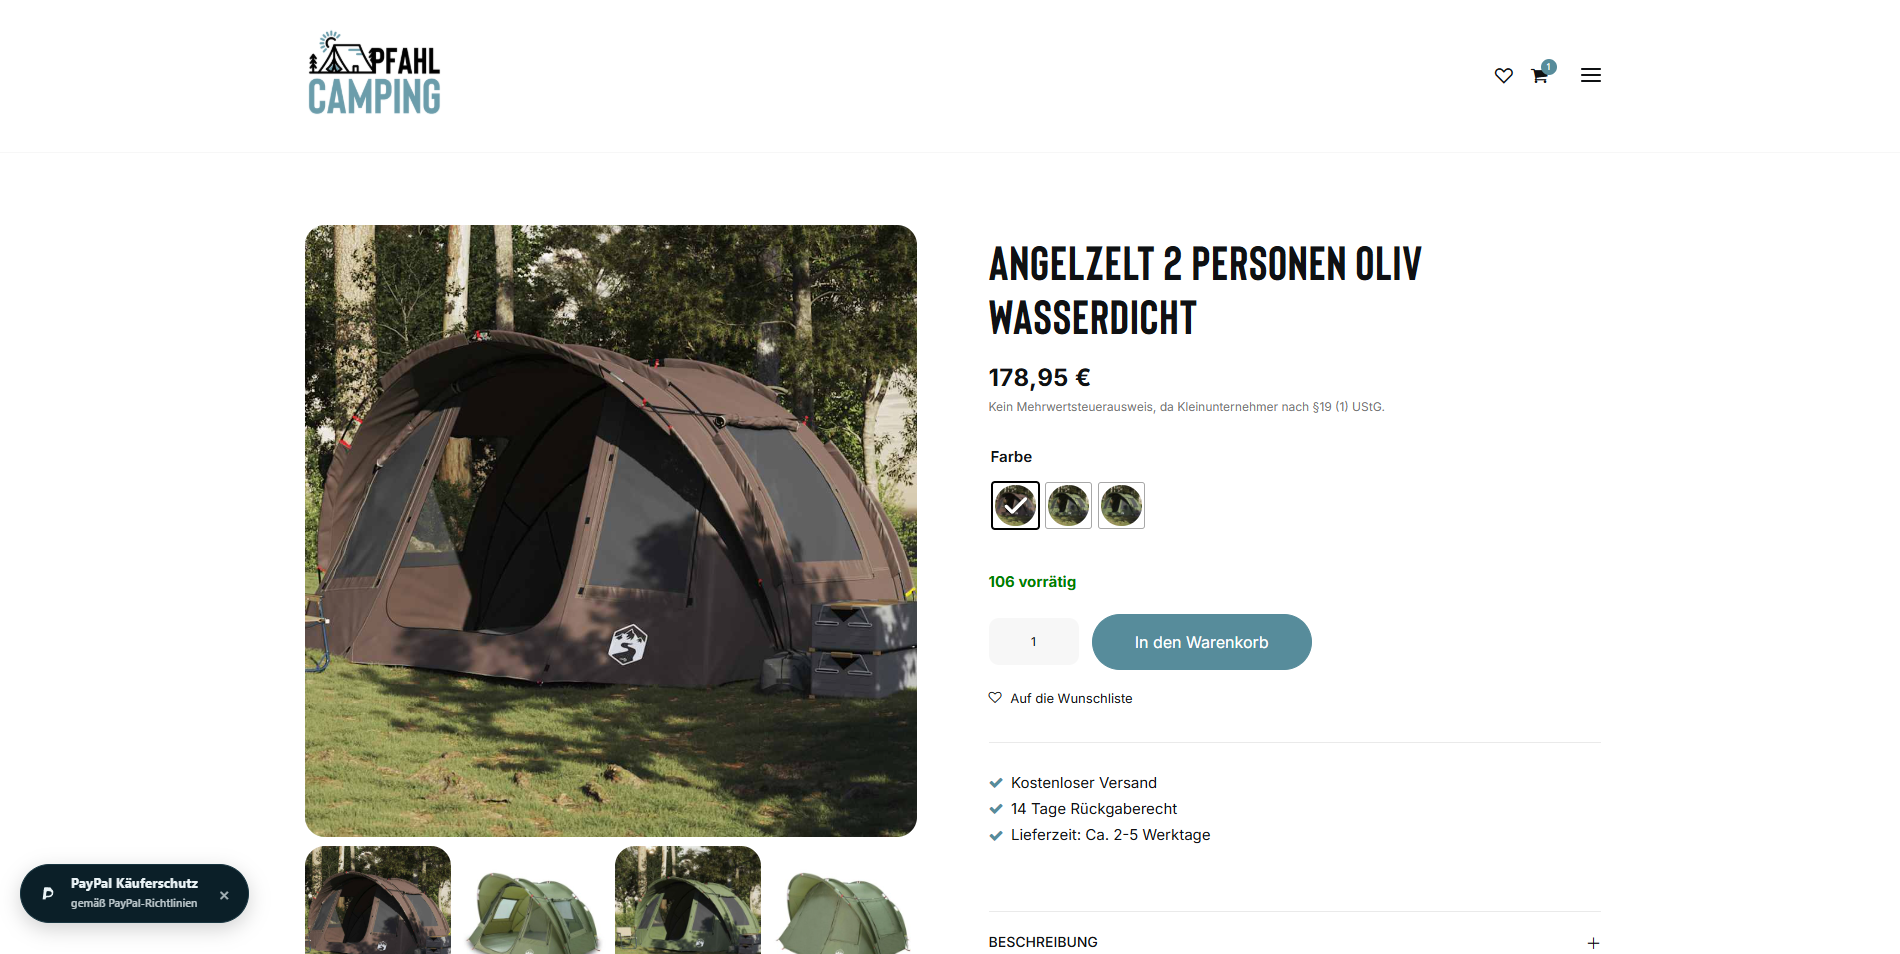Open the fourth green tent thumbnail

tap(843, 900)
